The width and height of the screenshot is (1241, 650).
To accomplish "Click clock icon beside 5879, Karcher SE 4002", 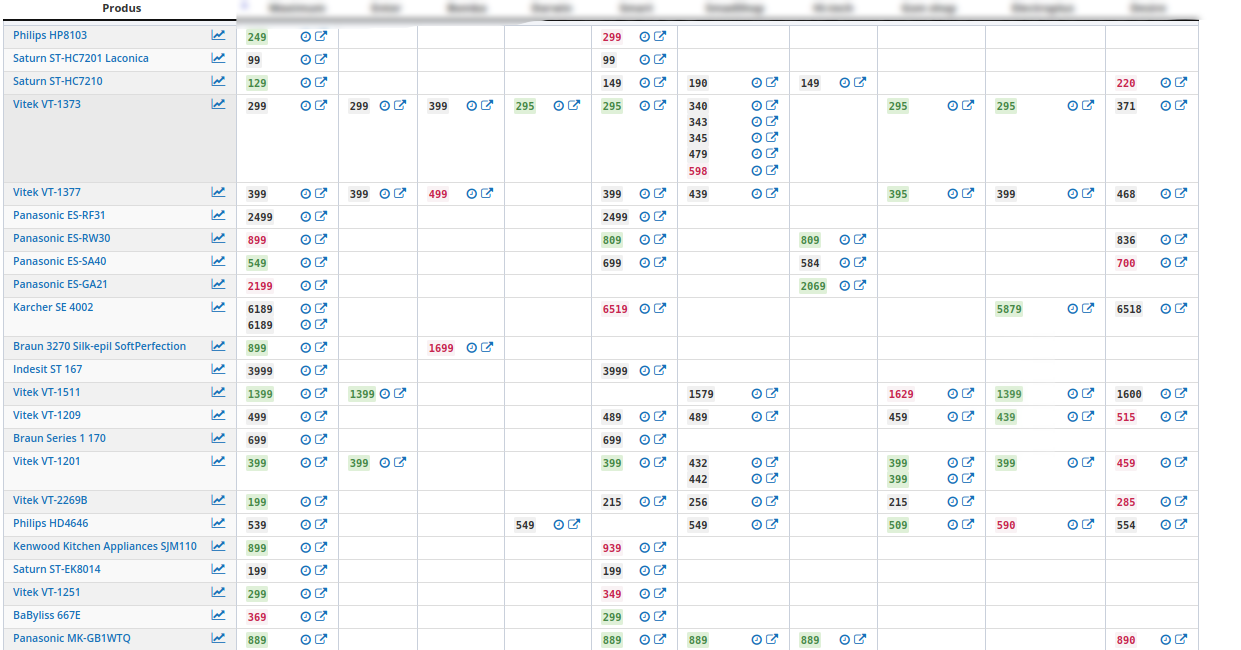I will [x=1073, y=309].
